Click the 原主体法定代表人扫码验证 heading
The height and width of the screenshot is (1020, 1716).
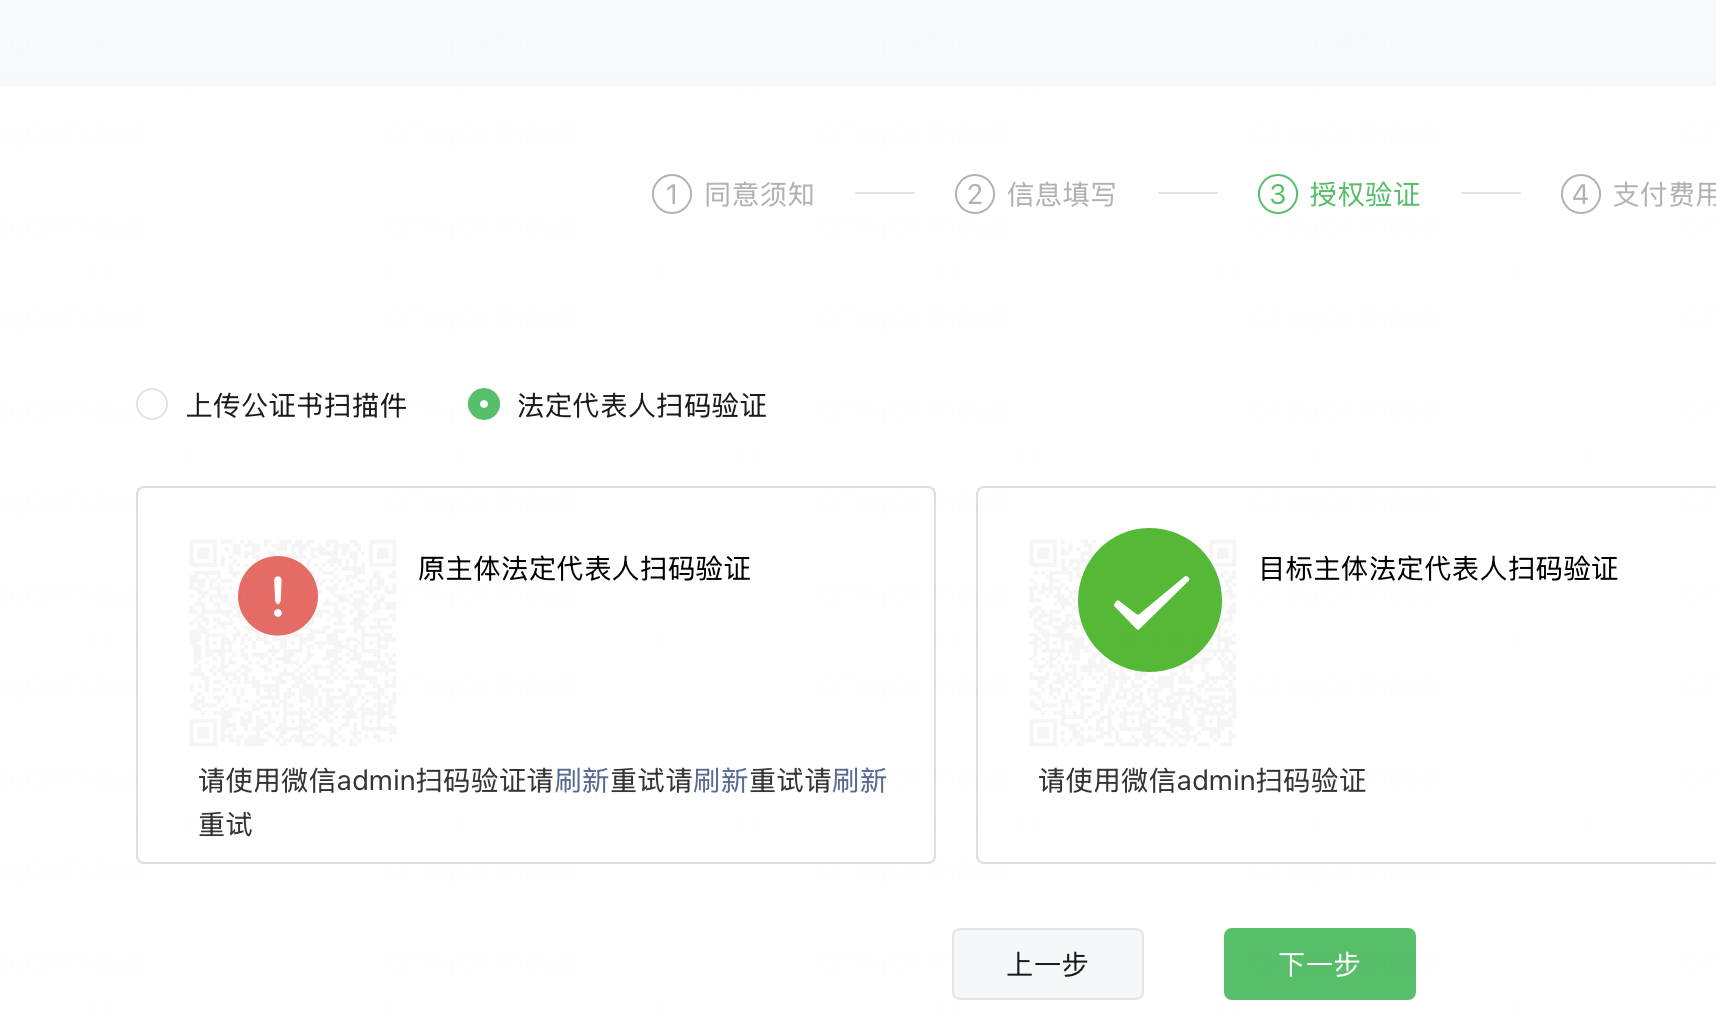[585, 568]
